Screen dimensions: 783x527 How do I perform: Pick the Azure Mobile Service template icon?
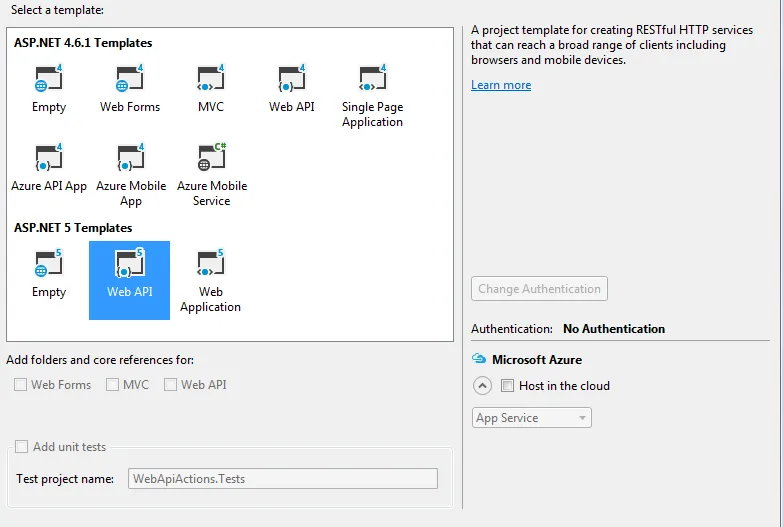(212, 157)
